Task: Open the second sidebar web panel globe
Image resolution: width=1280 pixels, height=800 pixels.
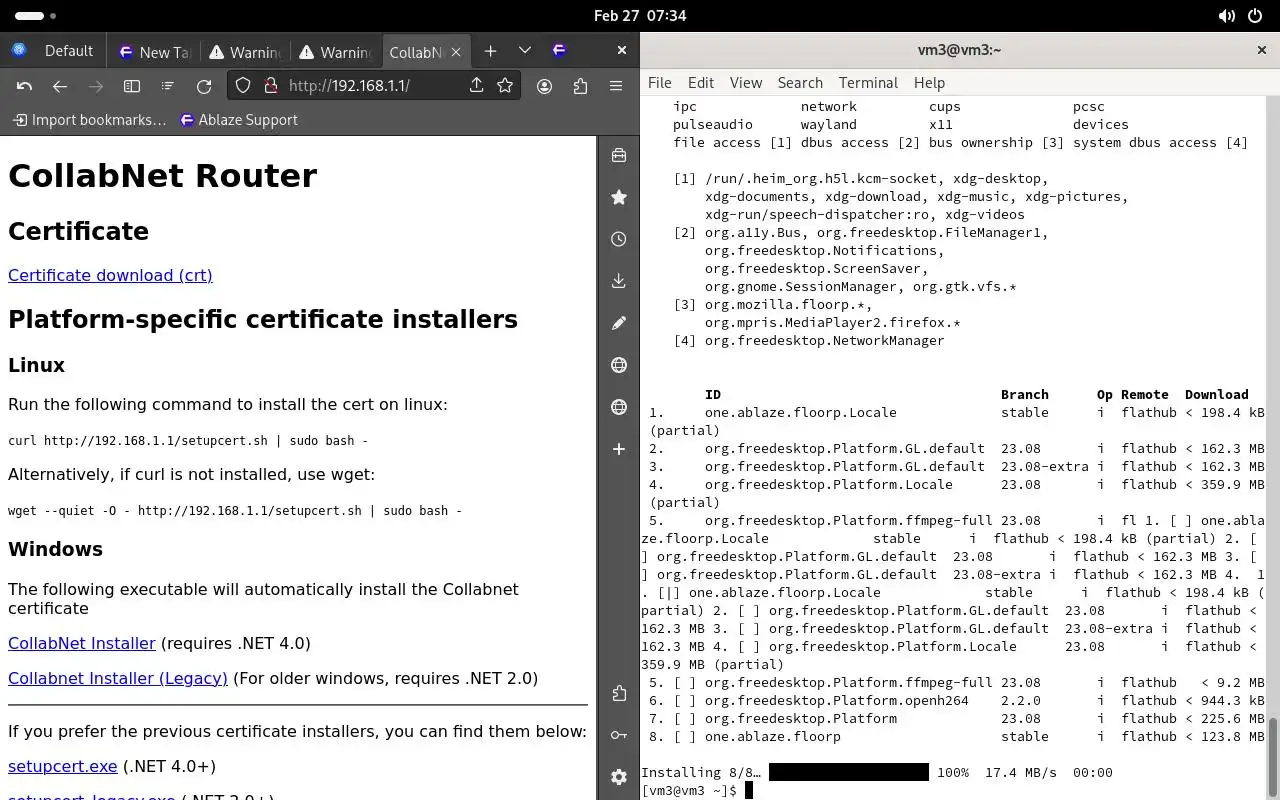Action: point(619,407)
